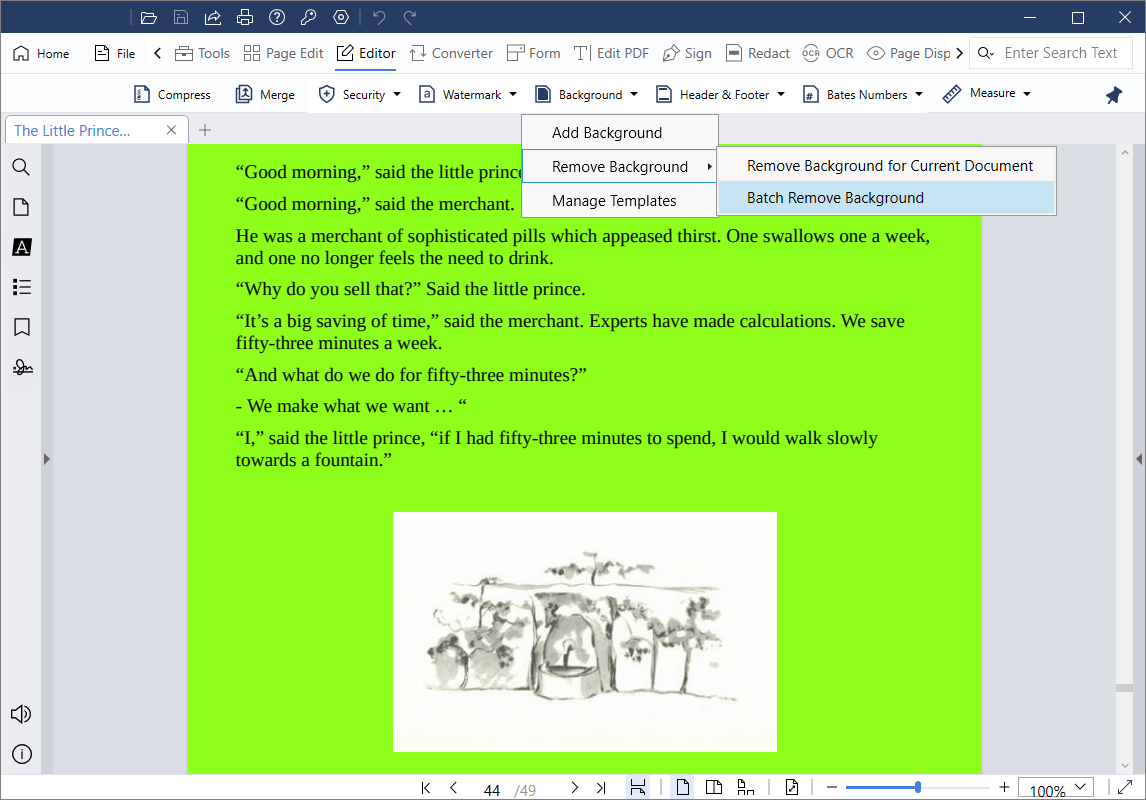Screen dimensions: 1146x800
Task: Expand the Measure dropdown
Action: (1027, 94)
